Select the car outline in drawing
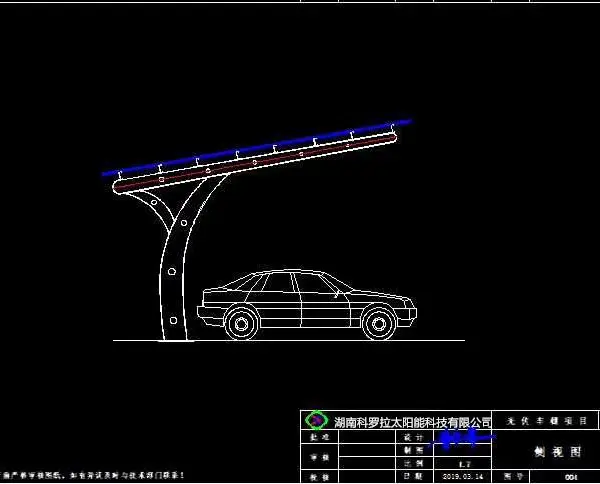The height and width of the screenshot is (484, 600). 307,305
